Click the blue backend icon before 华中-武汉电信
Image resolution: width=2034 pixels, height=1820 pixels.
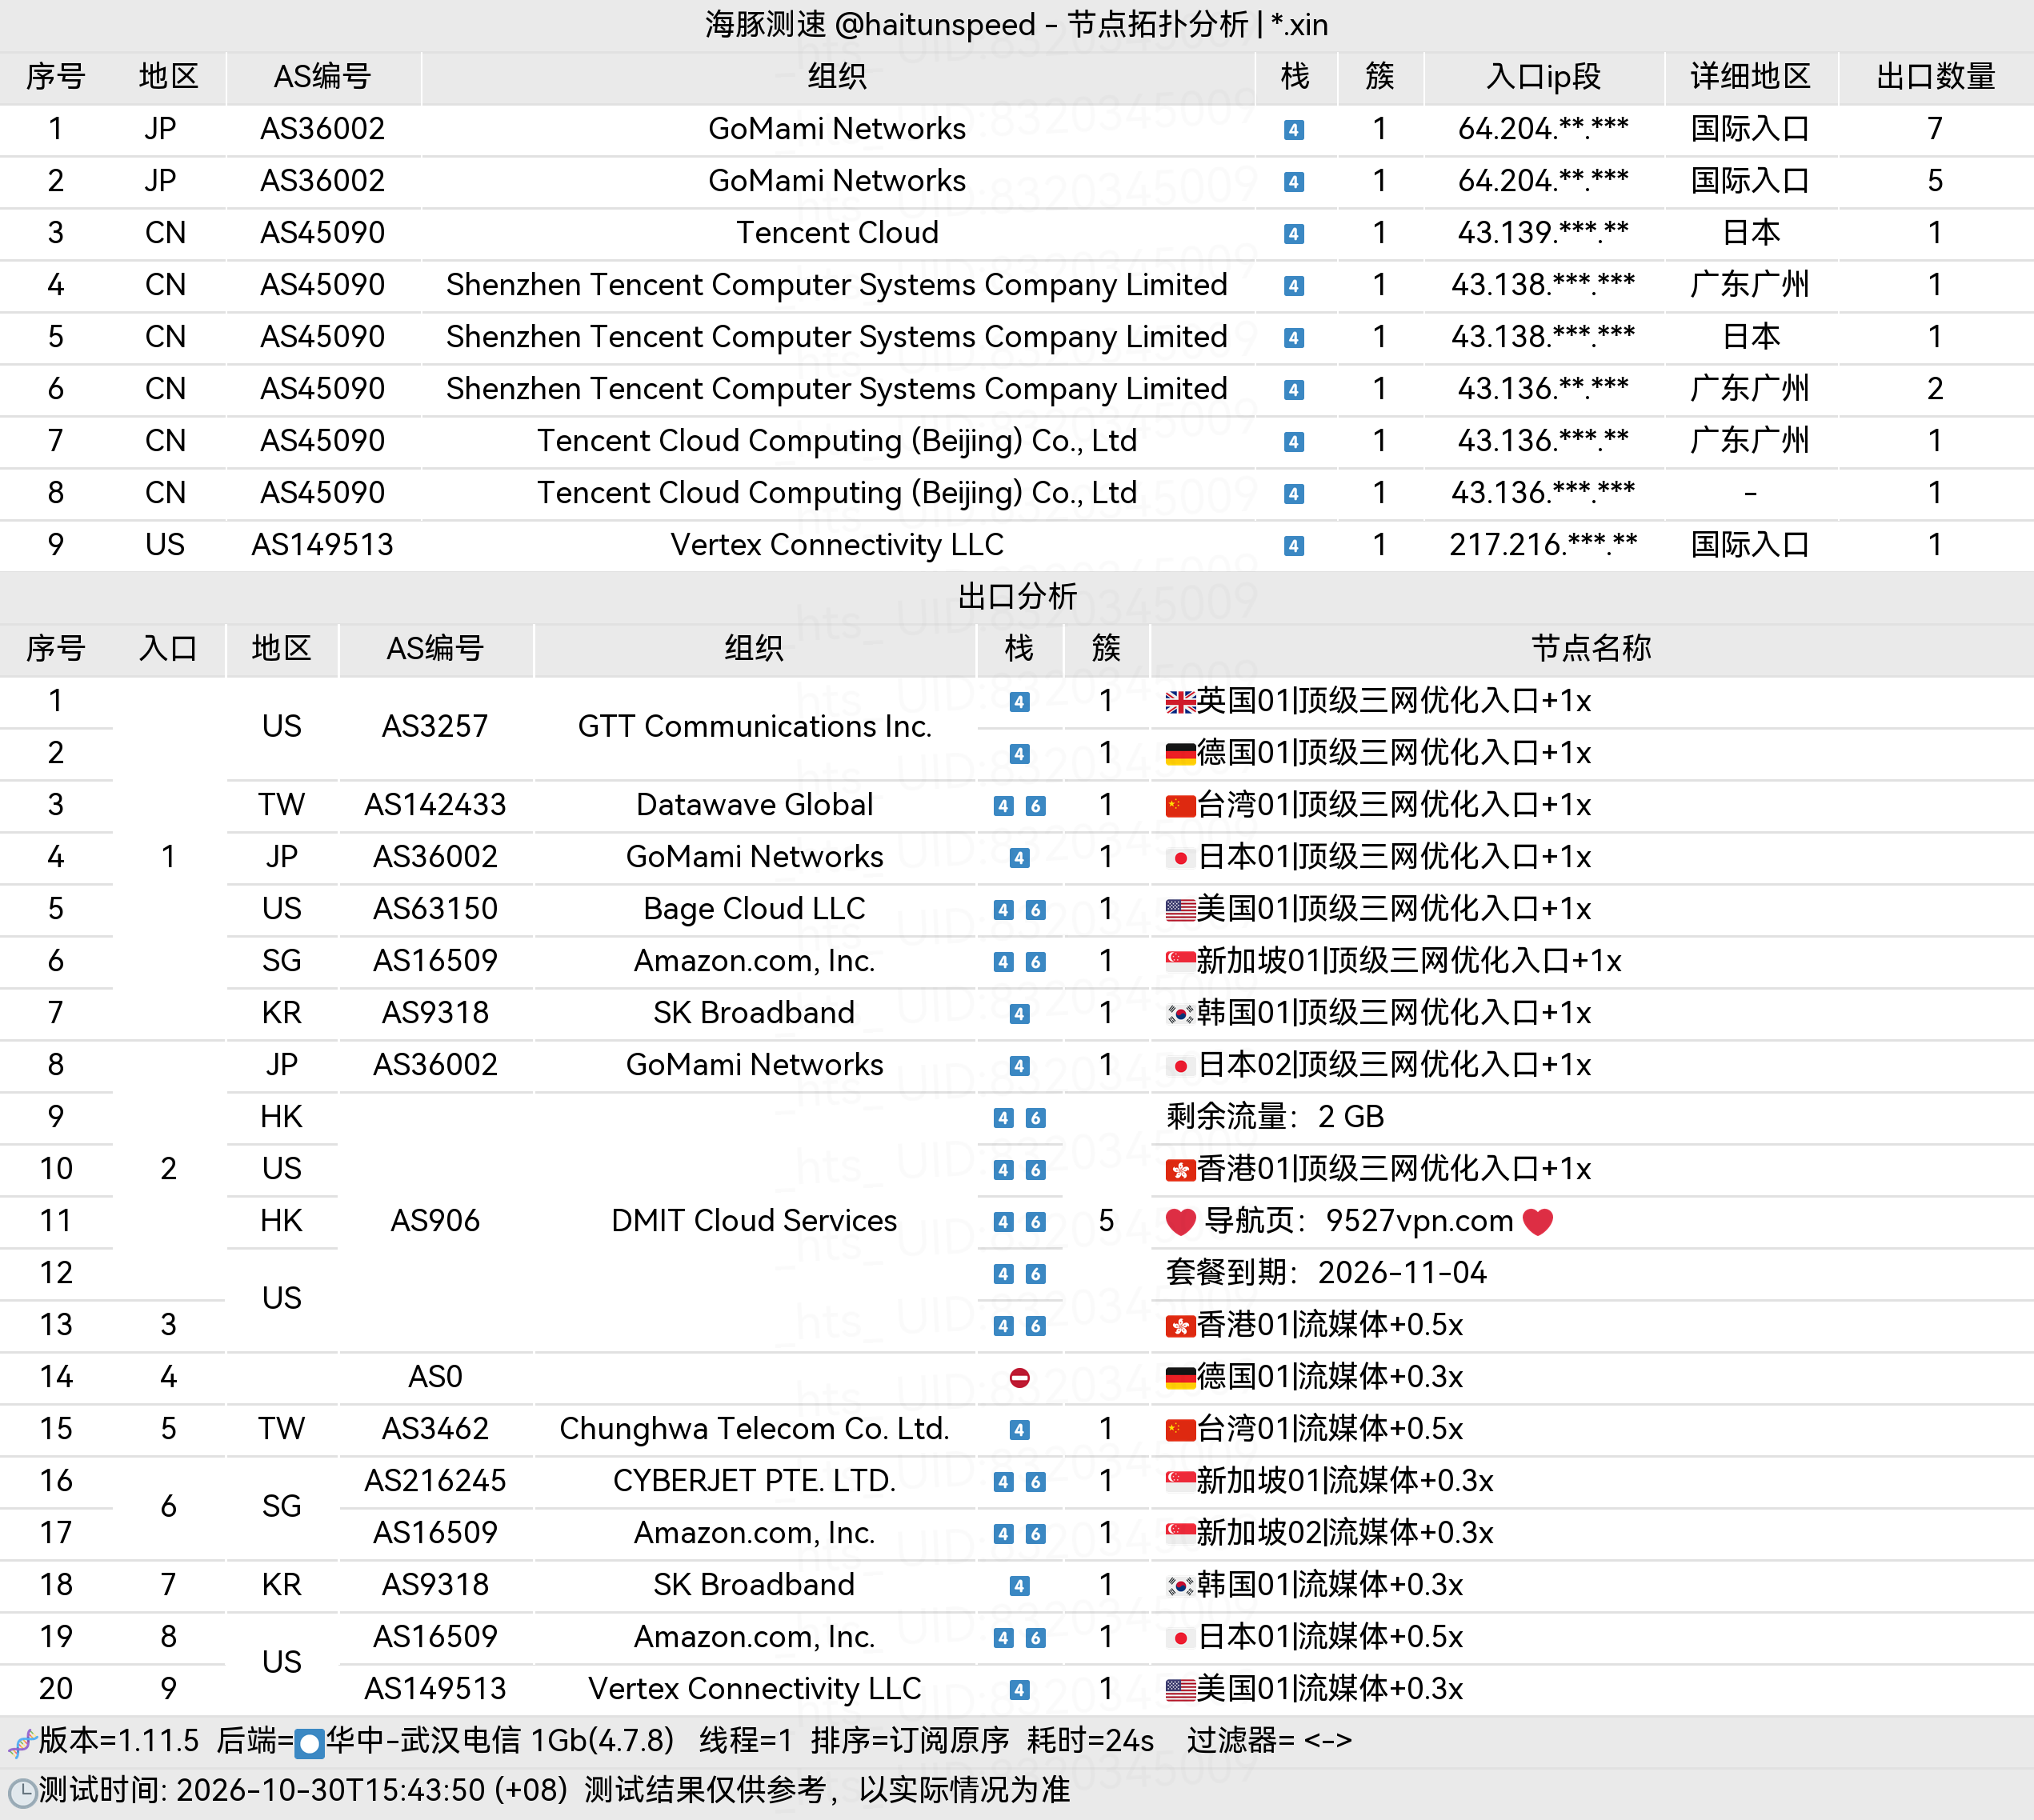(309, 1744)
